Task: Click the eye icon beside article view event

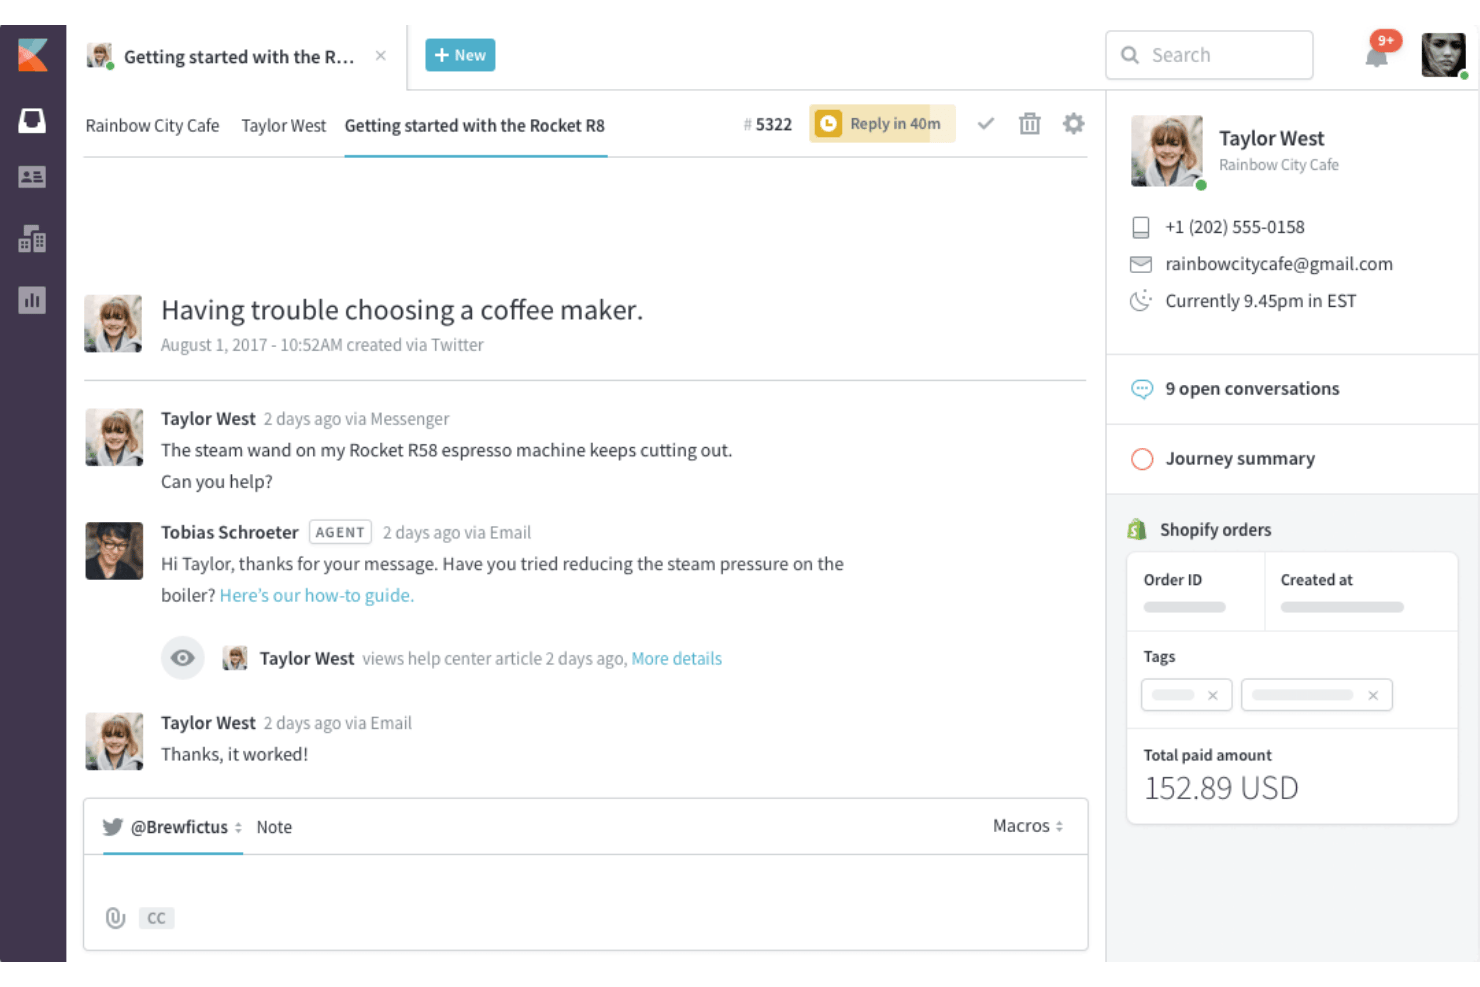Action: pos(183,658)
